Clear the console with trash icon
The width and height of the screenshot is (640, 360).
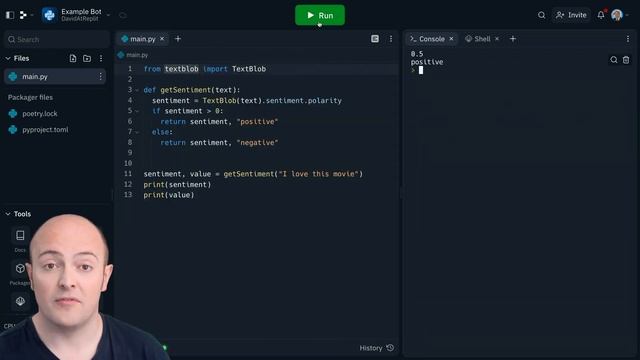point(626,60)
